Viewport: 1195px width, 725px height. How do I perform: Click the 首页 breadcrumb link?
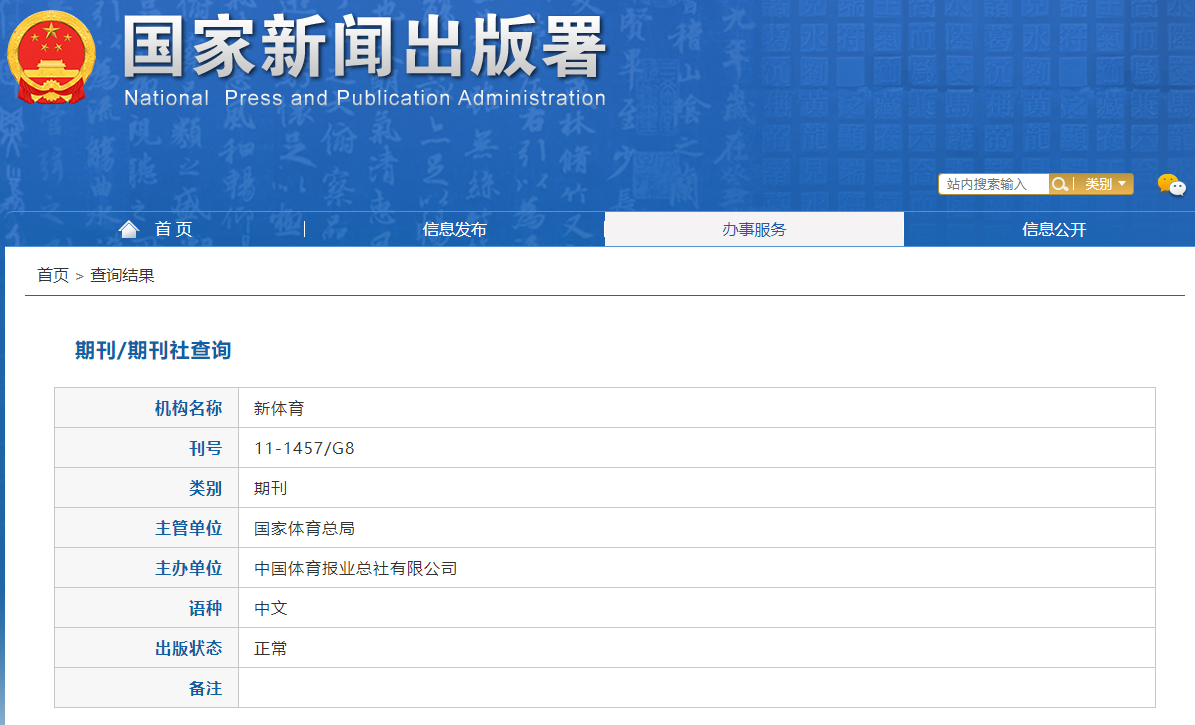point(53,275)
